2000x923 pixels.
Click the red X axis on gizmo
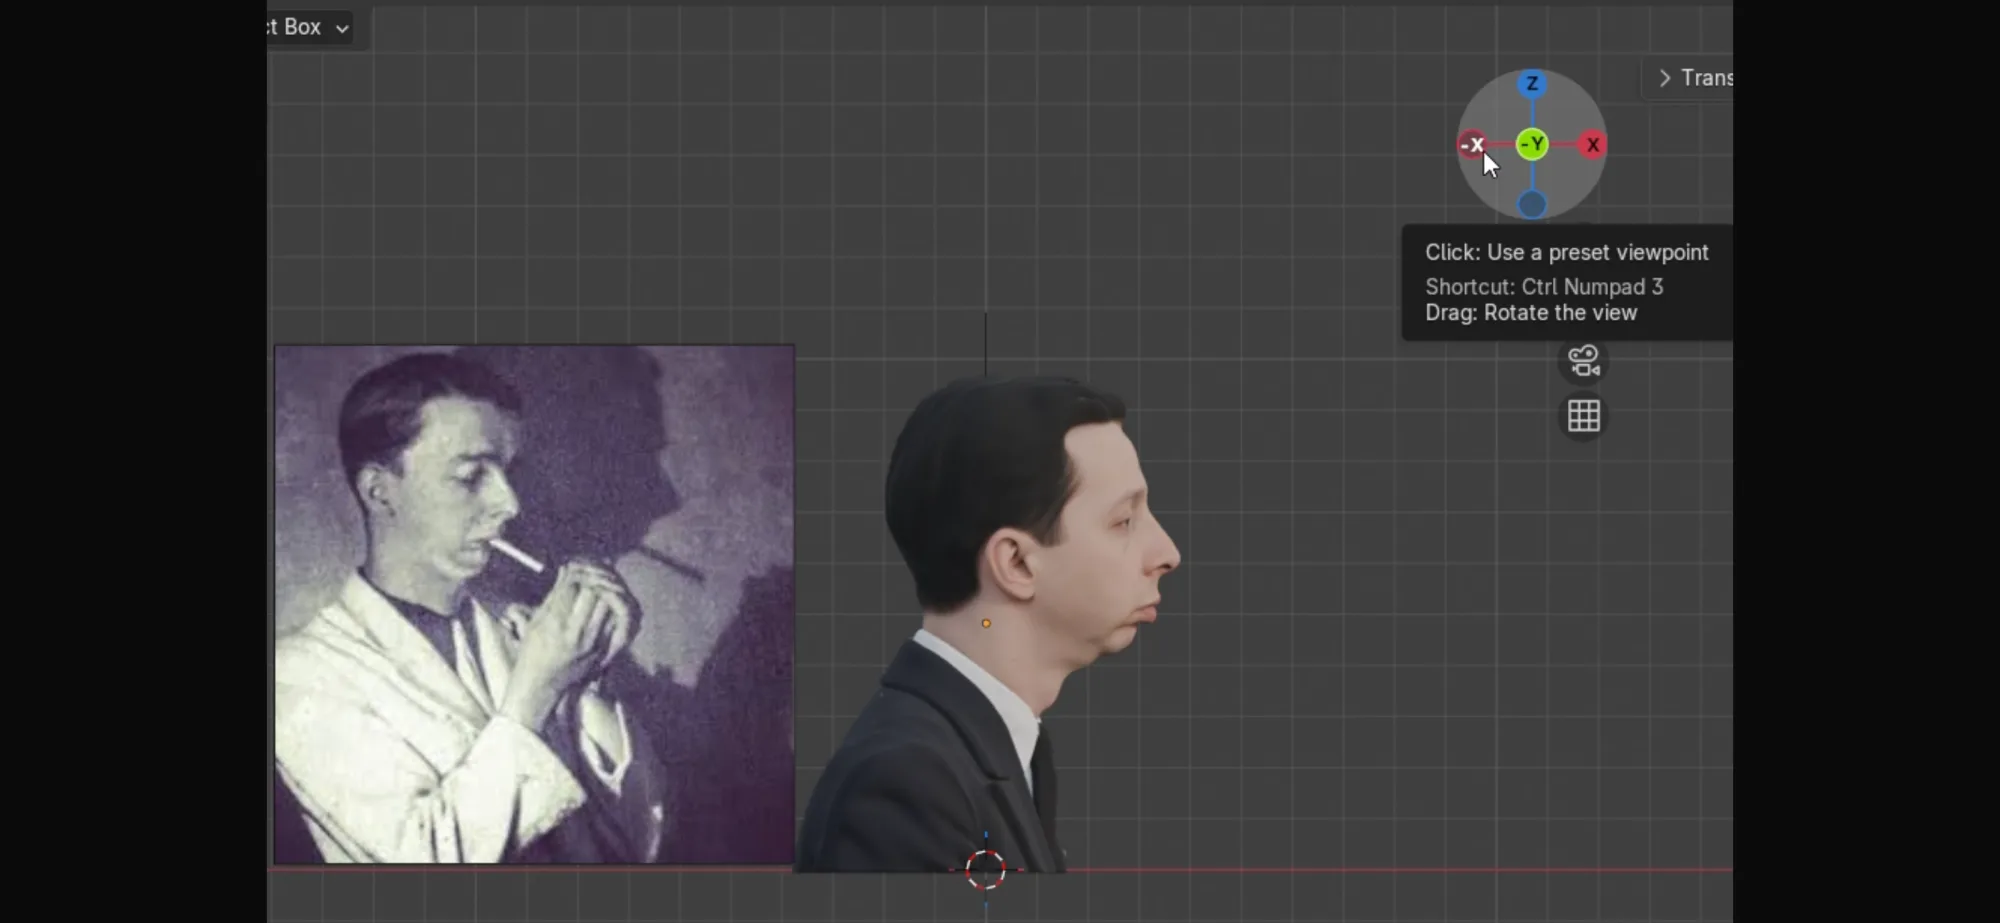point(1593,145)
